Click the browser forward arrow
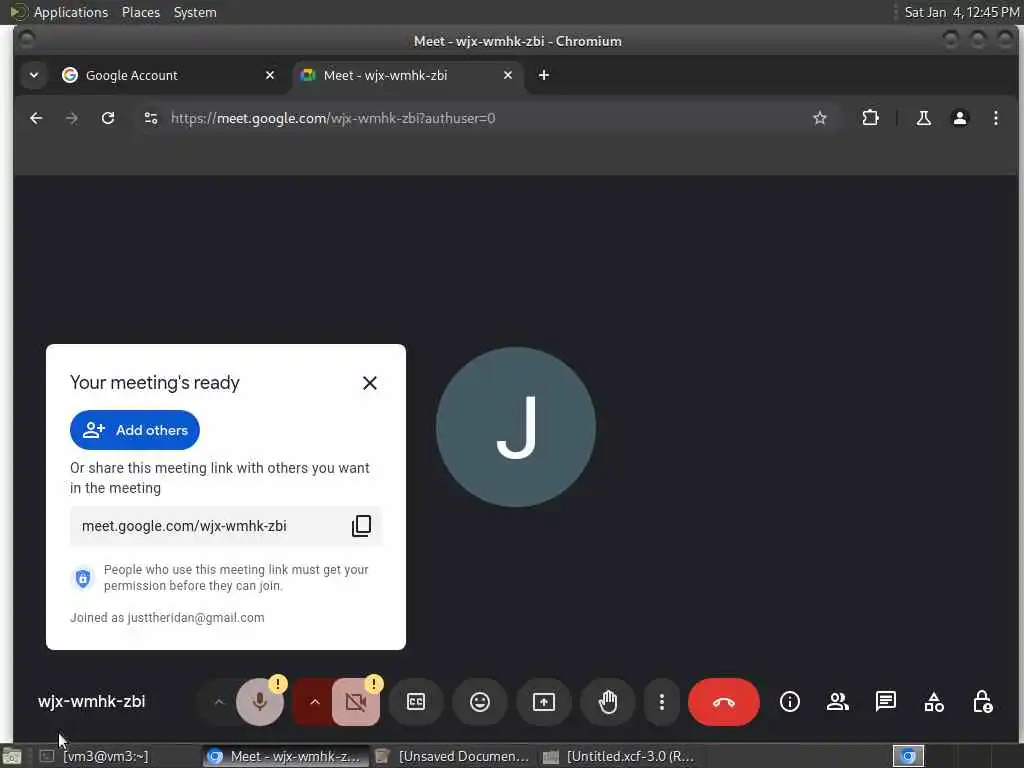 (x=72, y=118)
